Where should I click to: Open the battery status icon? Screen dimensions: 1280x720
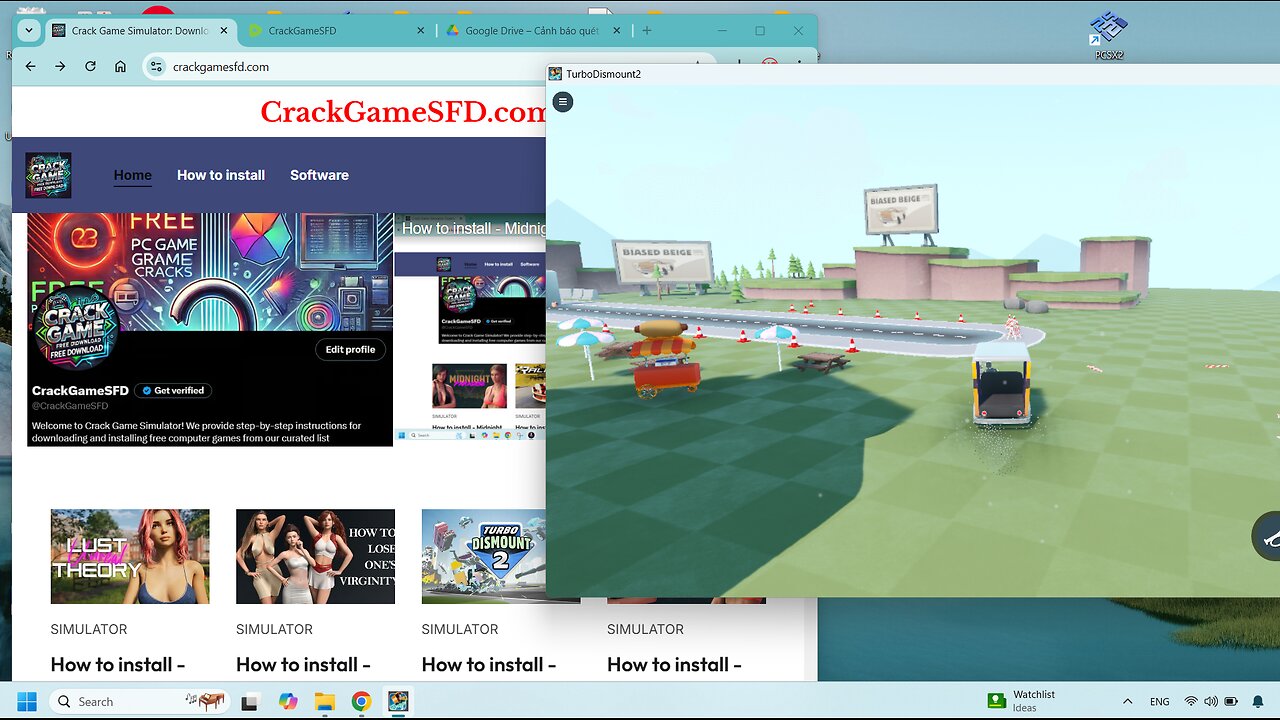tap(1231, 701)
